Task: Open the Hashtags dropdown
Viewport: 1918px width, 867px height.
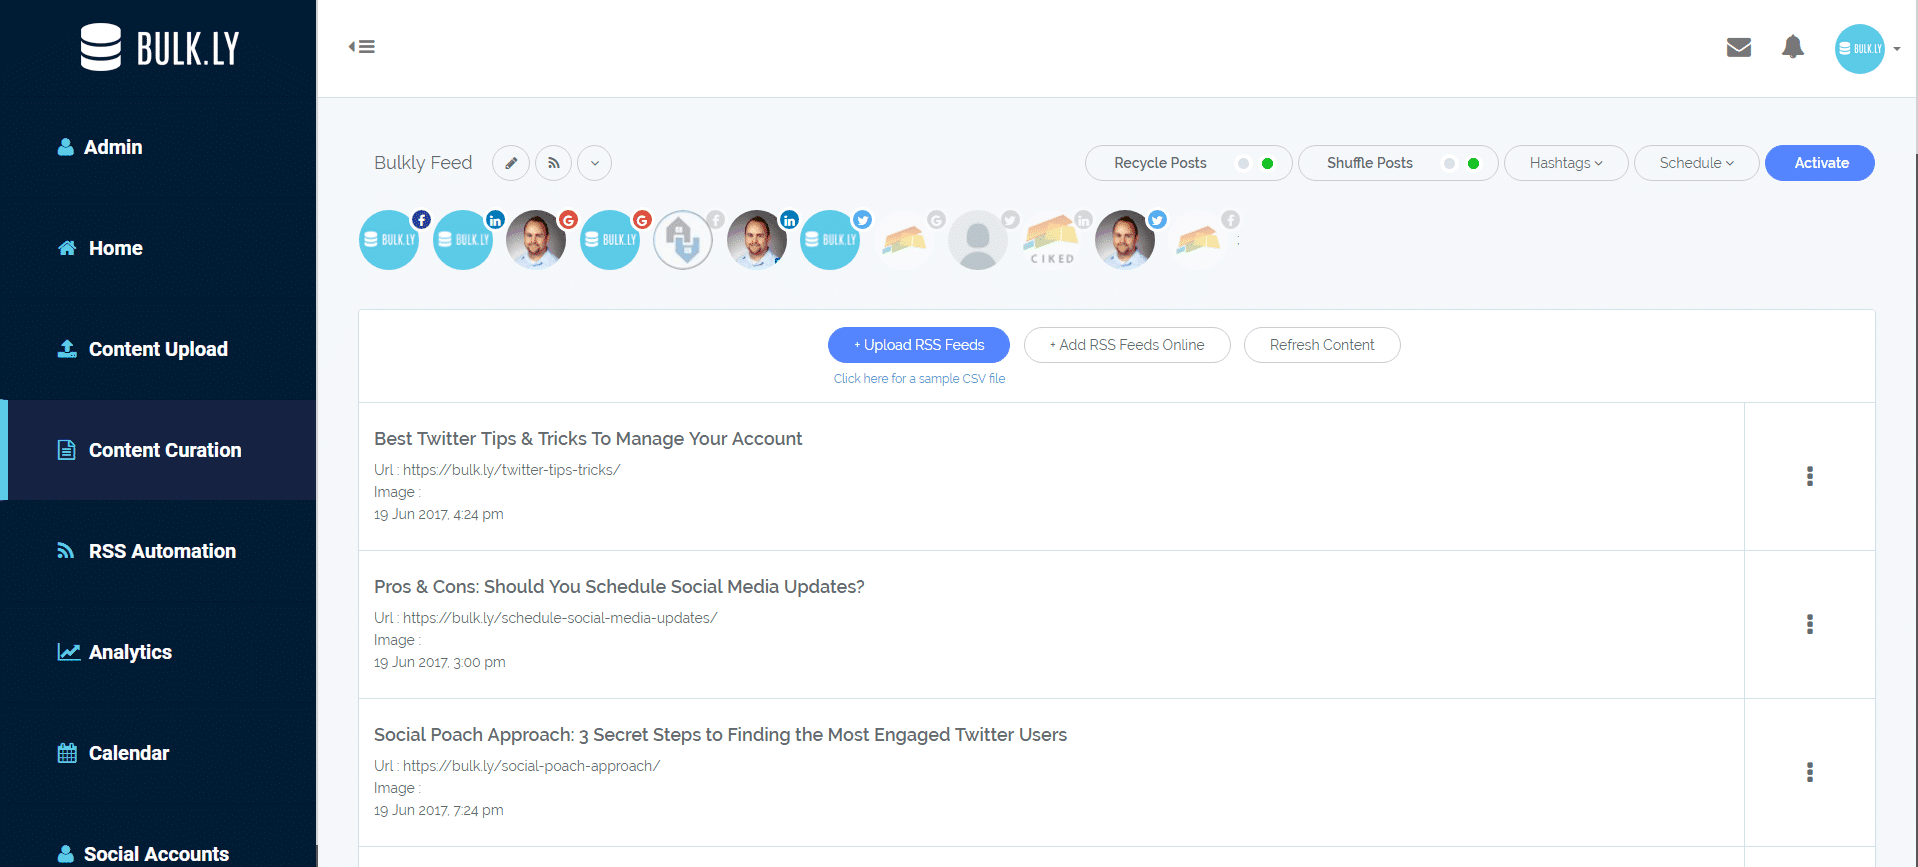Action: point(1566,163)
